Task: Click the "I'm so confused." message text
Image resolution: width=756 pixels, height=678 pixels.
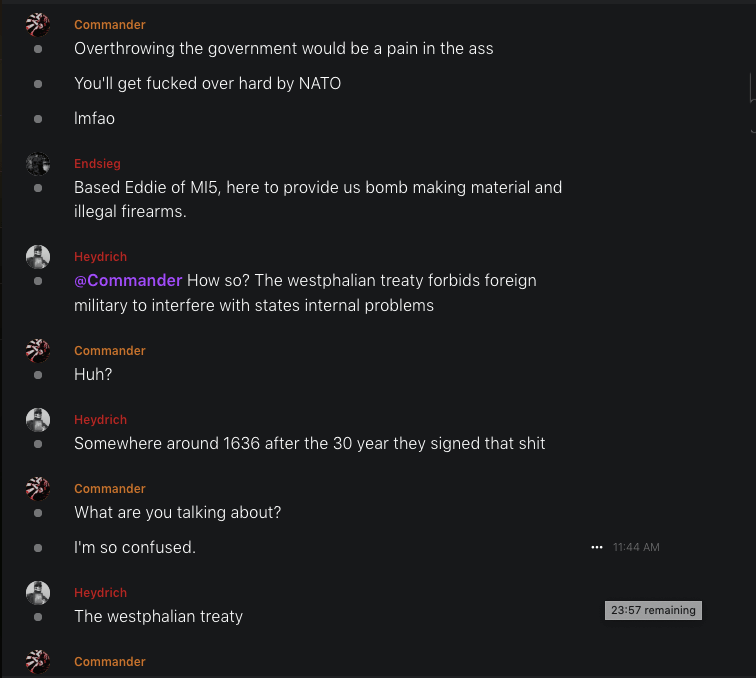Action: [135, 548]
